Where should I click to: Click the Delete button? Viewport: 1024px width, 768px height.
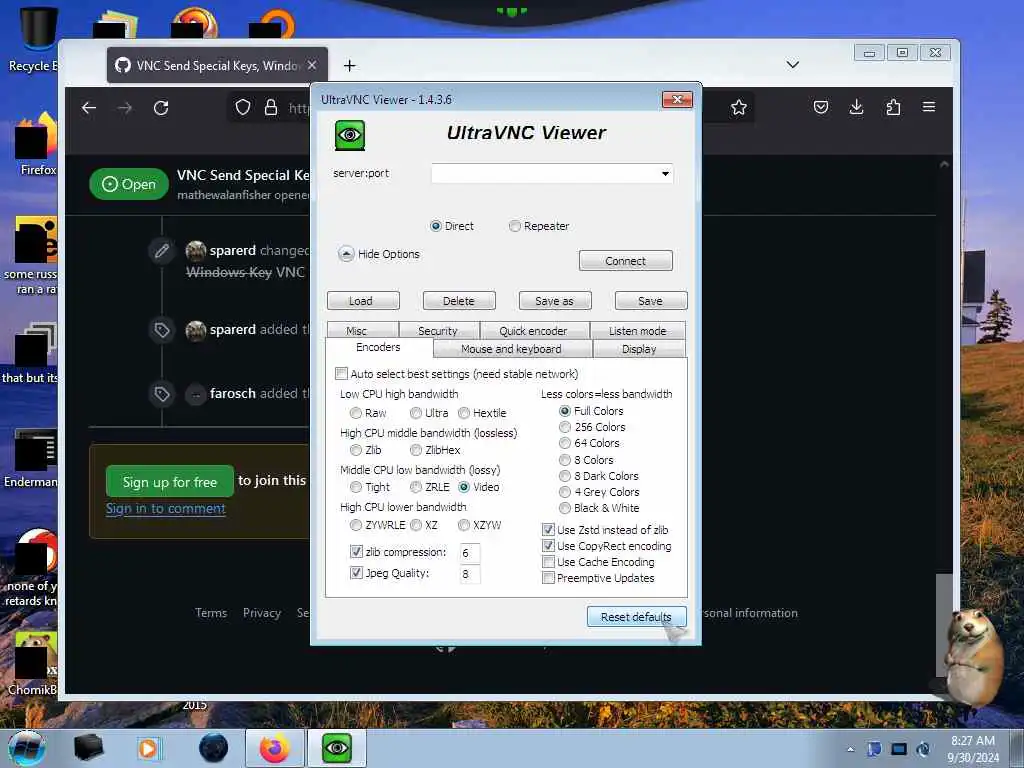(x=459, y=300)
